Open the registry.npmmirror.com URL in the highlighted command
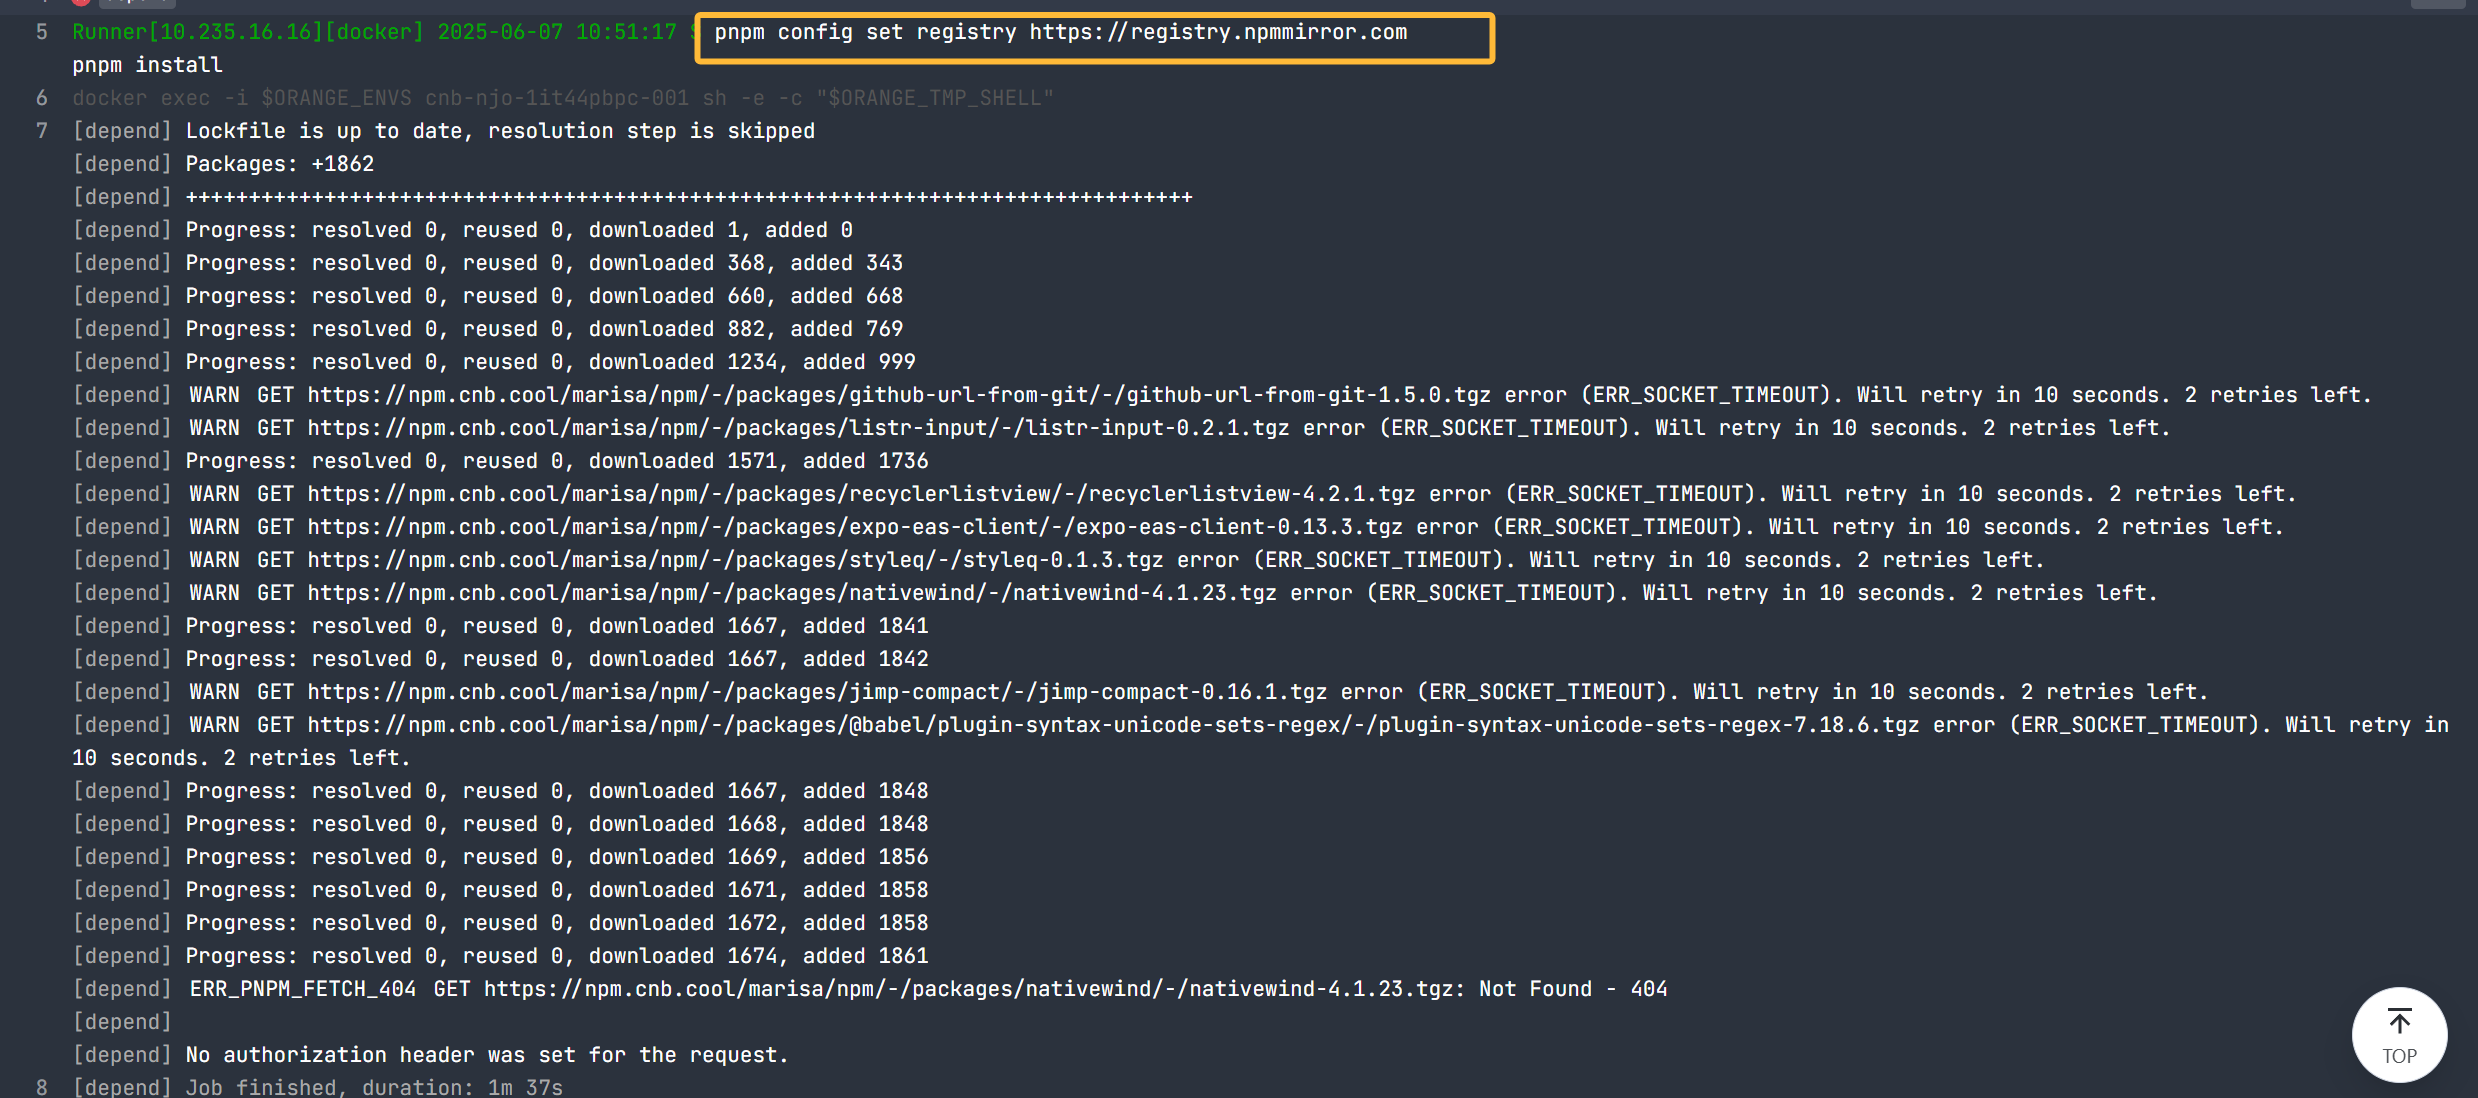The width and height of the screenshot is (2478, 1098). click(x=1218, y=32)
